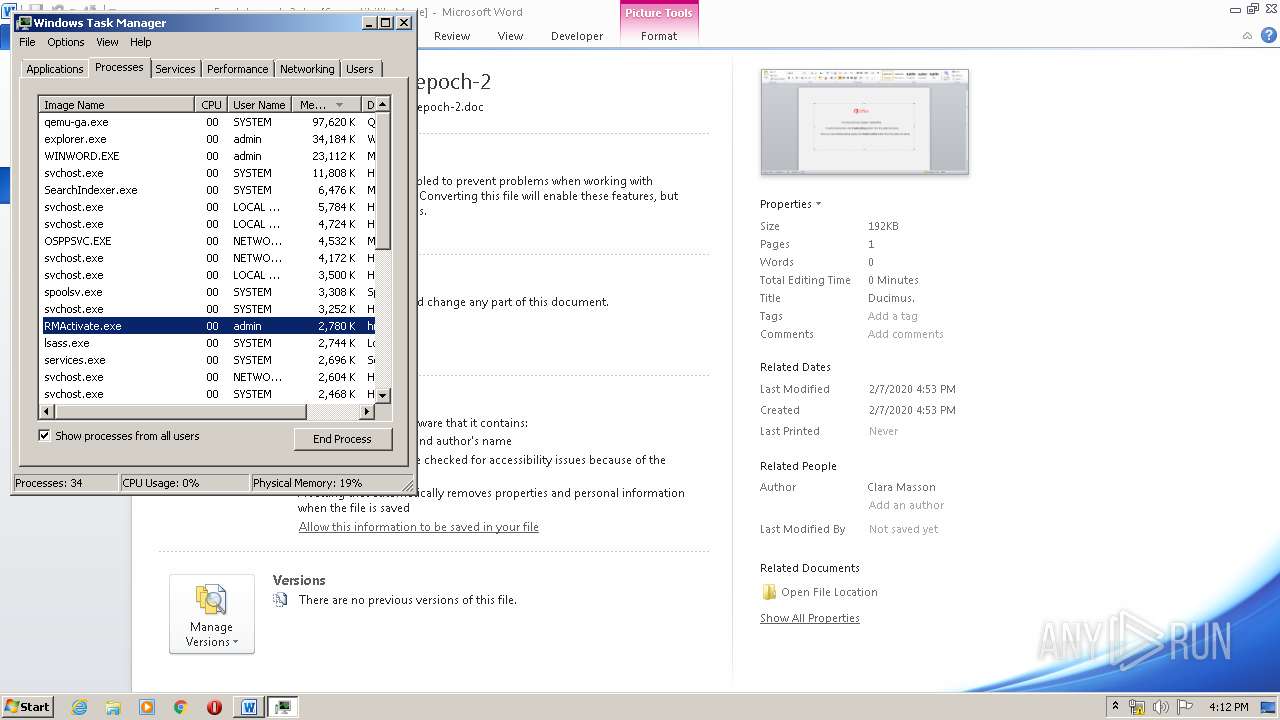Click the folder icon beside Open File Location
Image resolution: width=1280 pixels, height=720 pixels.
[x=769, y=592]
